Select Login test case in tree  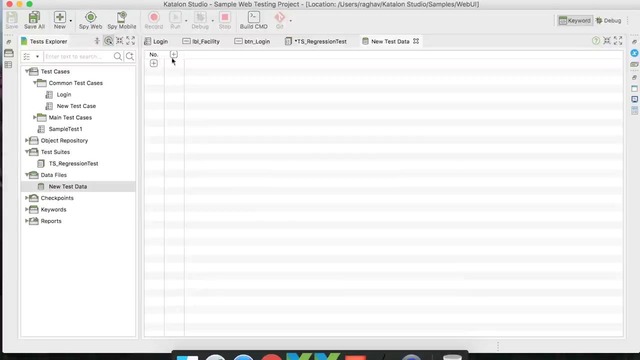[64, 94]
